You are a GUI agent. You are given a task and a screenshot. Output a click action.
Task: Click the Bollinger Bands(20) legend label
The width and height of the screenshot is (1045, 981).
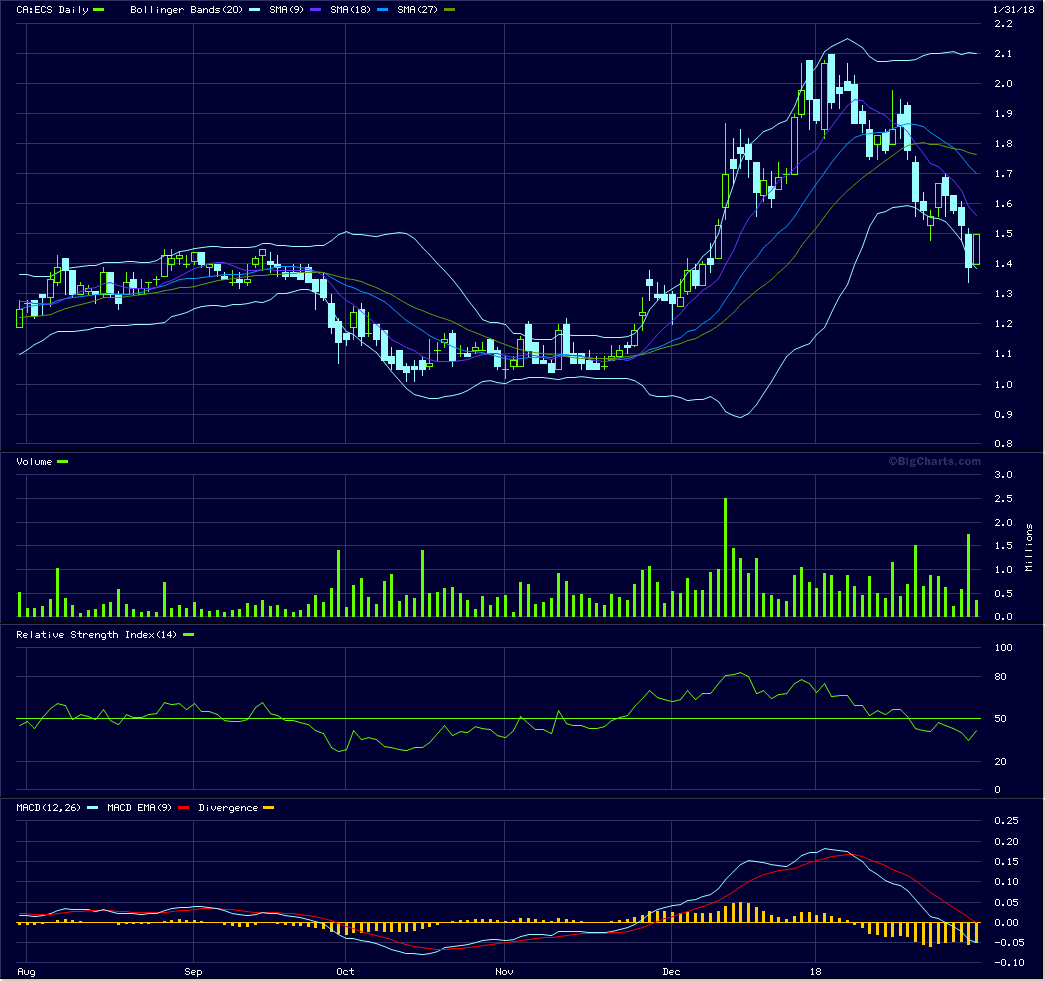coord(179,10)
